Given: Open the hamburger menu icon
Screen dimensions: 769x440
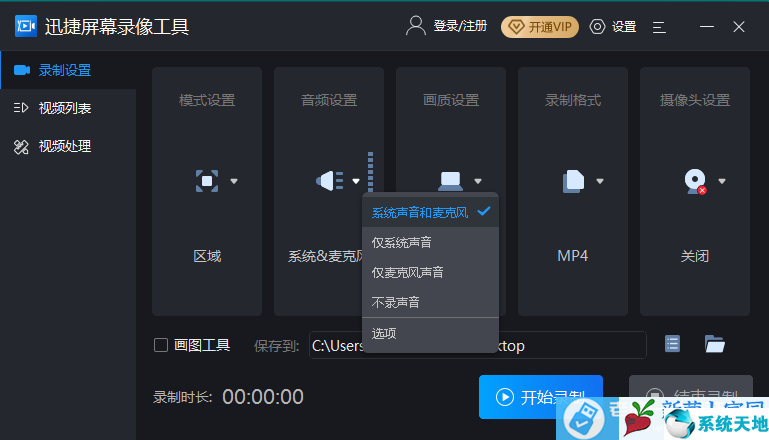Looking at the screenshot, I should 659,27.
